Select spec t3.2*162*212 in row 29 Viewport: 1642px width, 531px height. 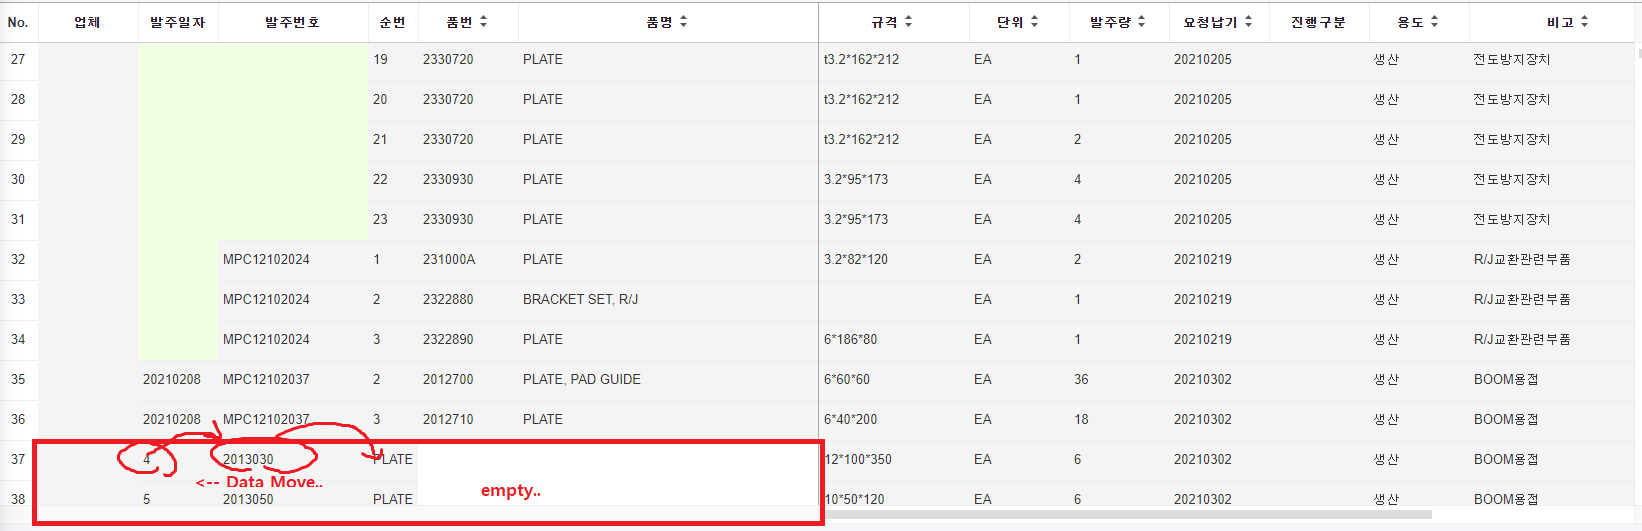pos(861,139)
